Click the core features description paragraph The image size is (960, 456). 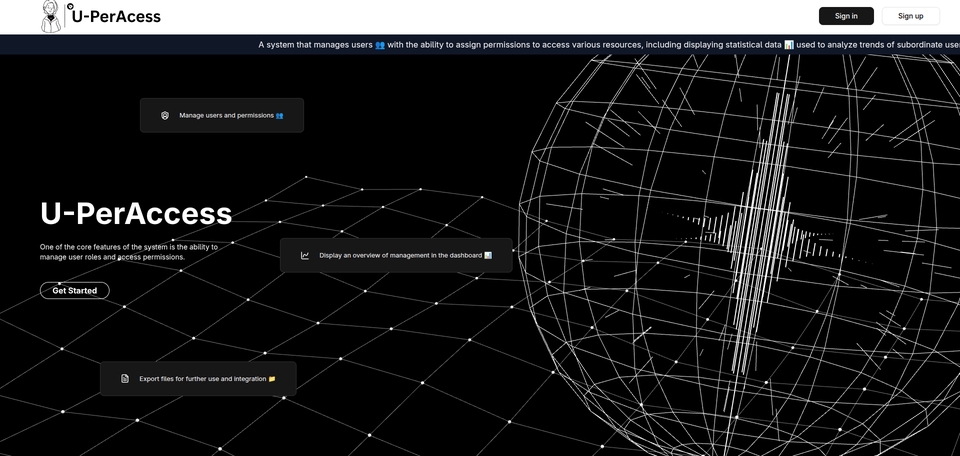(x=129, y=251)
